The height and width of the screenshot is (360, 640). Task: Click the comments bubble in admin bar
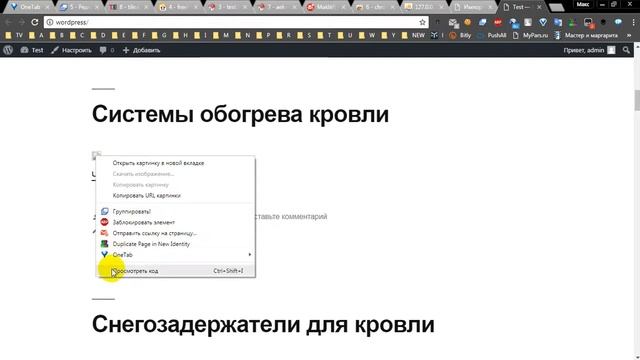tap(107, 50)
